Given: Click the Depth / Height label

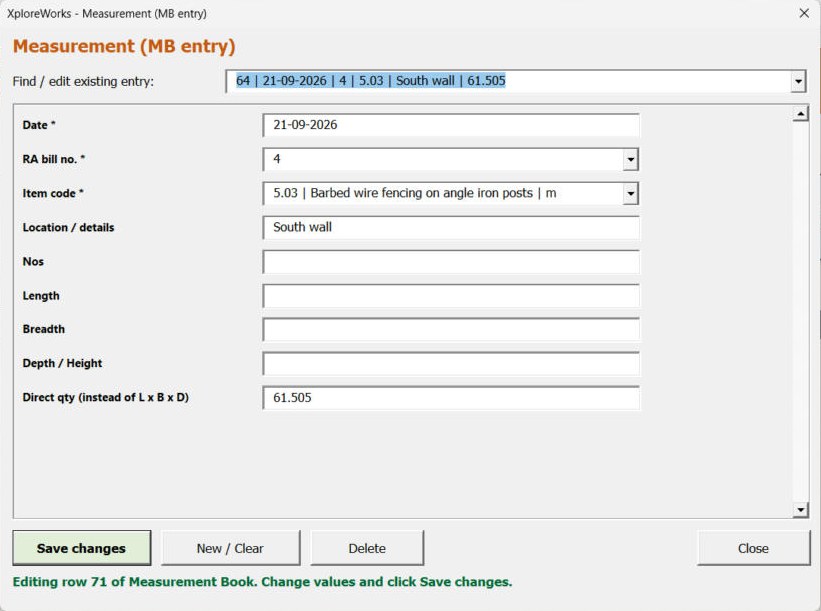Looking at the screenshot, I should tap(62, 363).
